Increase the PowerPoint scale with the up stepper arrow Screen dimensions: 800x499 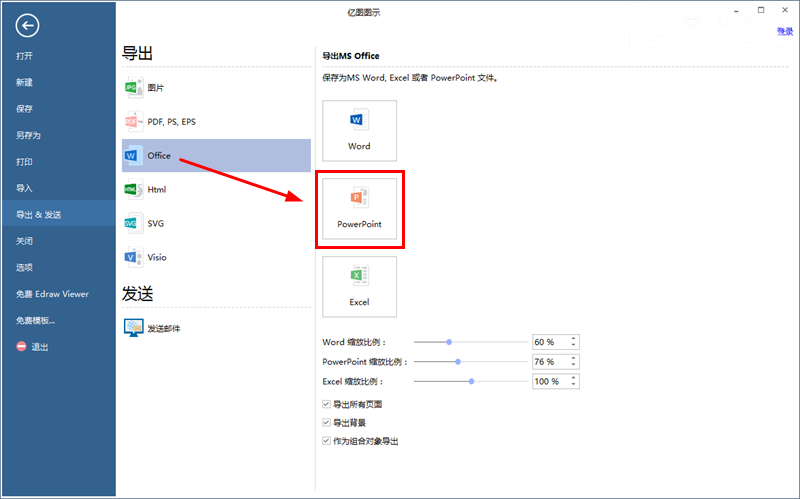pyautogui.click(x=573, y=358)
